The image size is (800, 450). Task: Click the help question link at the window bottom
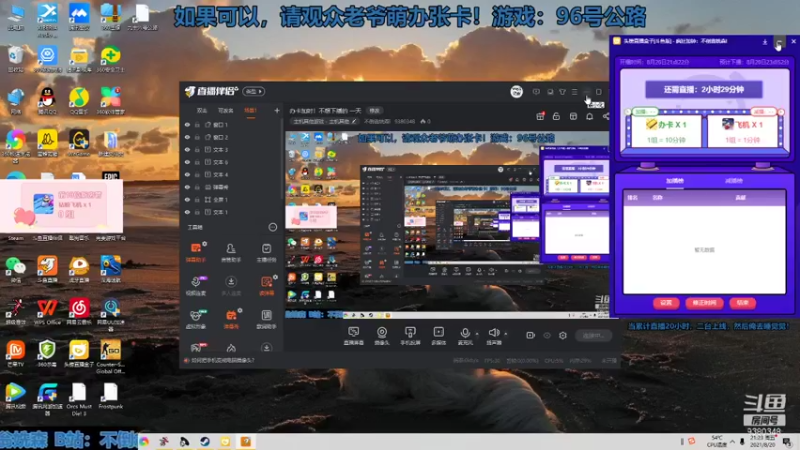click(222, 360)
